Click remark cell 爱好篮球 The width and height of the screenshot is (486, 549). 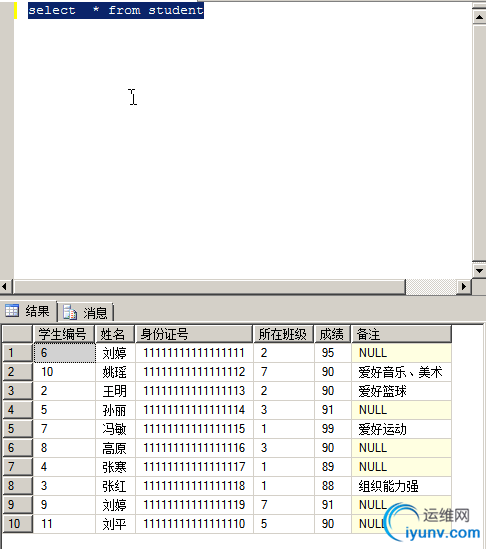point(401,391)
